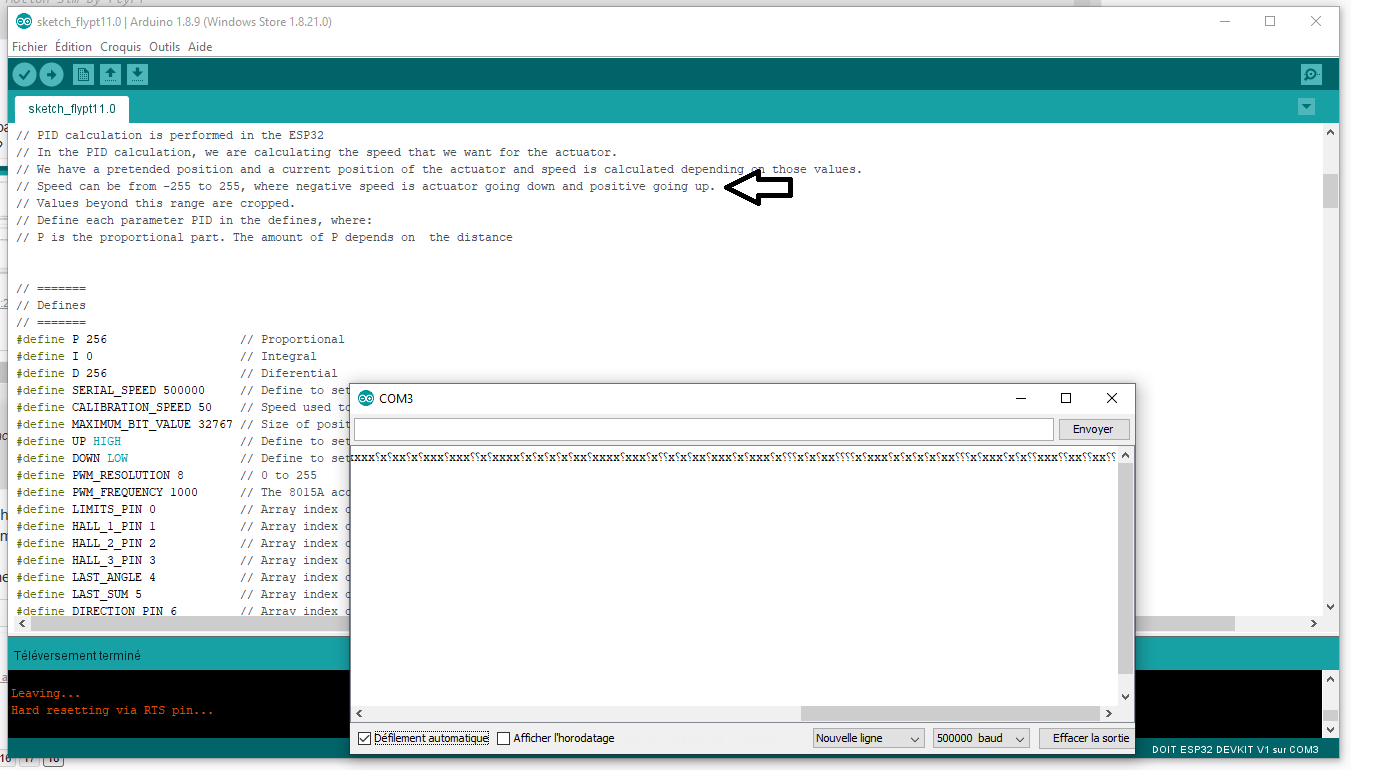Viewport: 1373px width, 770px height.
Task: Open the Croquis menu
Action: (121, 47)
